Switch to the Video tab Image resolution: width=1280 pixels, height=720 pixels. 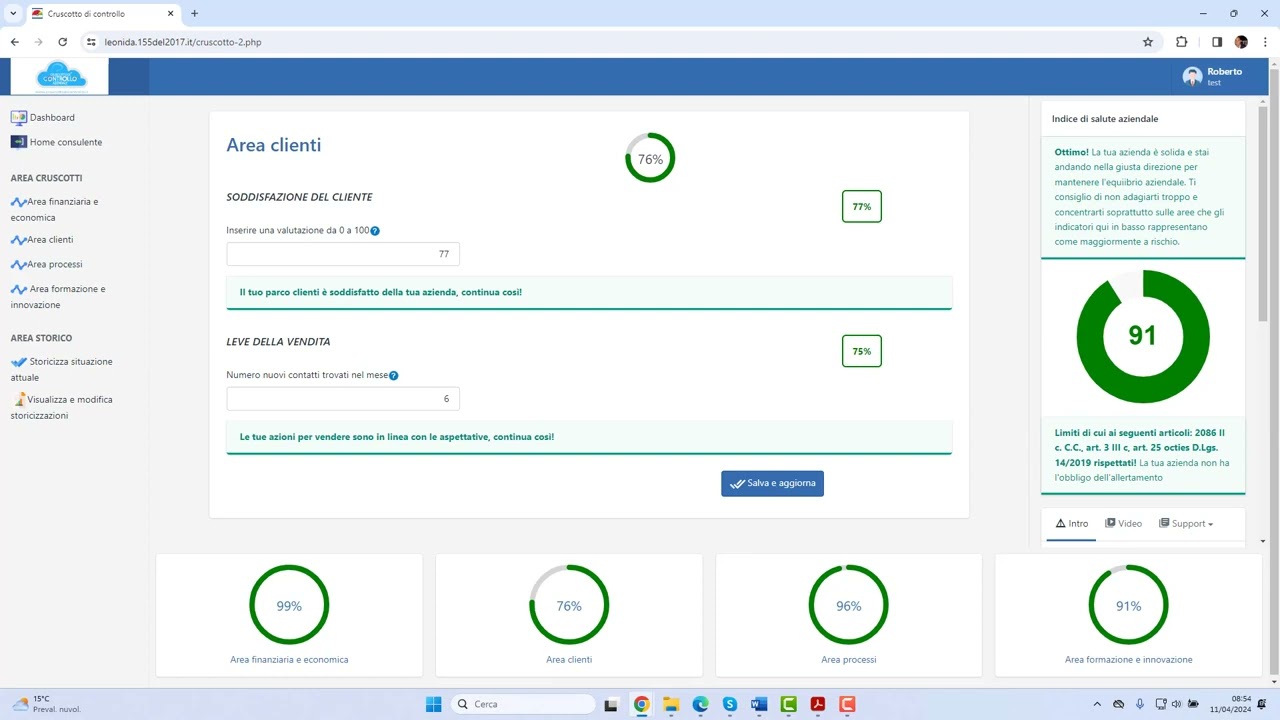click(x=1124, y=524)
